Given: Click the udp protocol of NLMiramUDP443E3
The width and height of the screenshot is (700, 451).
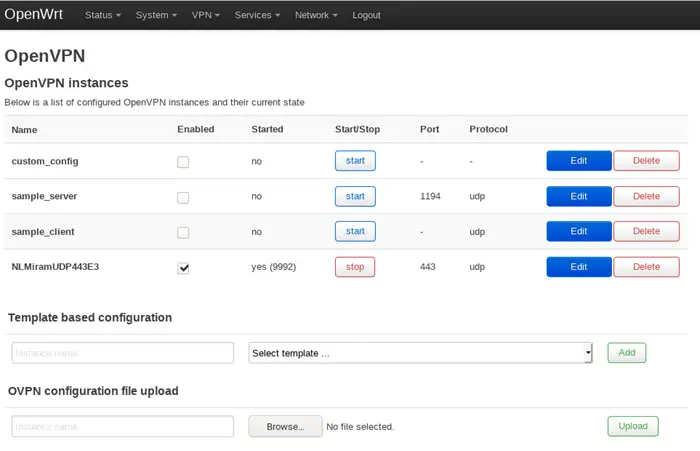Looking at the screenshot, I should pos(477,267).
